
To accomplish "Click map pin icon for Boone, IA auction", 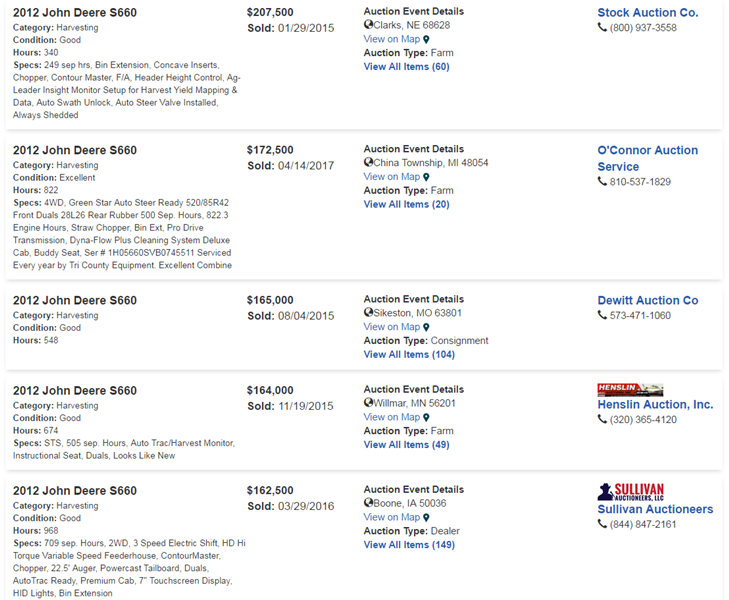I will (426, 517).
